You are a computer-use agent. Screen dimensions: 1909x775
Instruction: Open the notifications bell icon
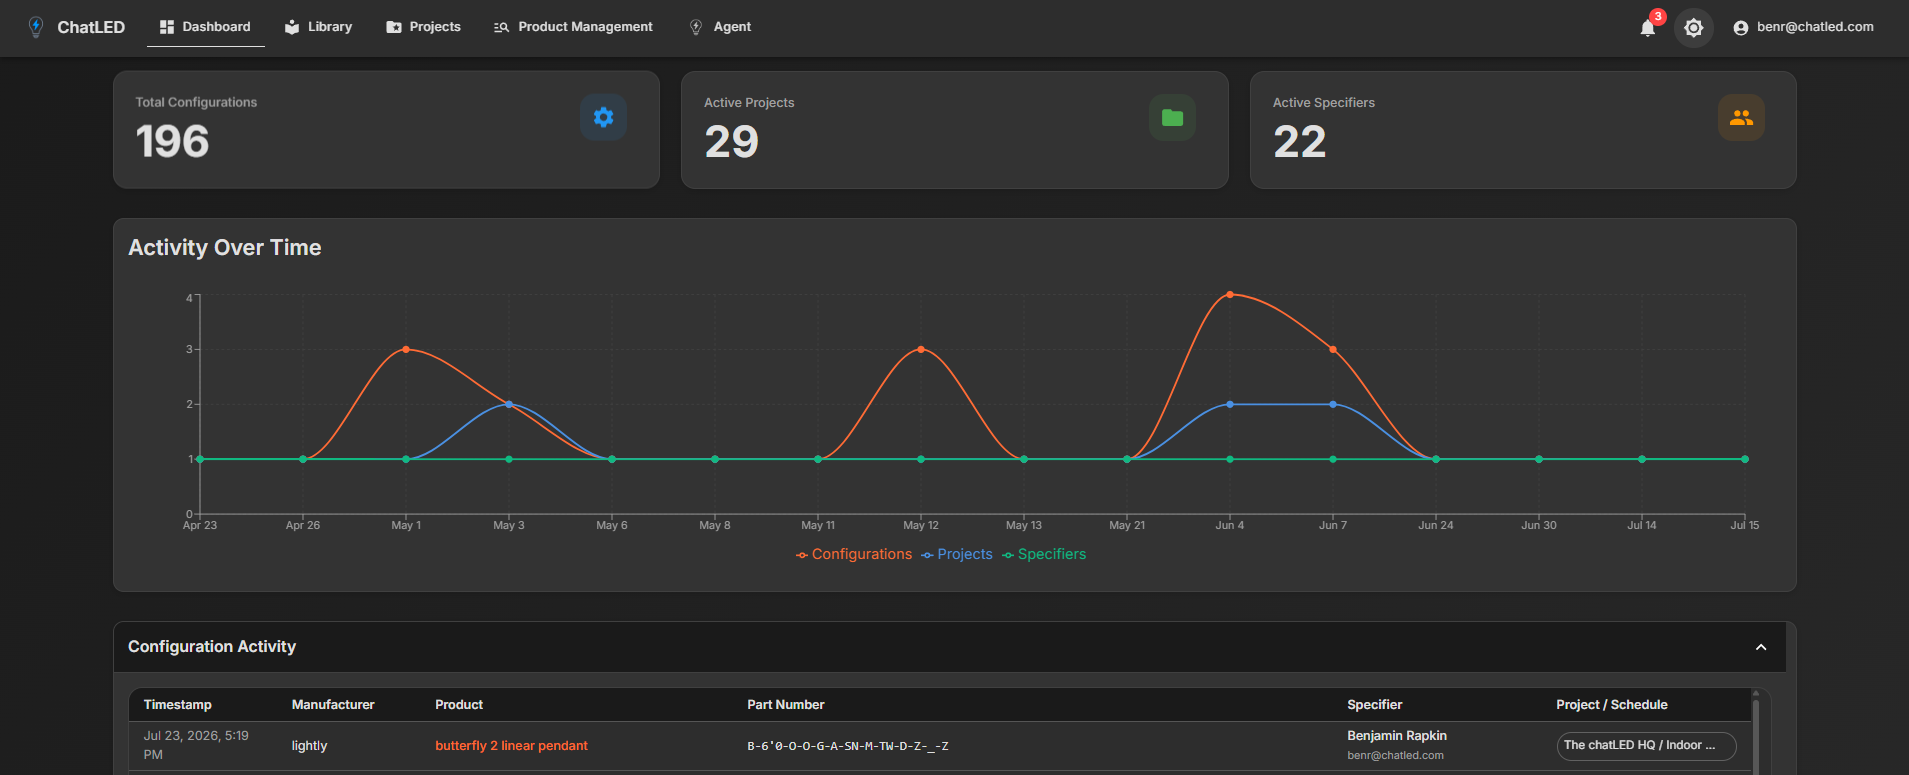click(1648, 28)
